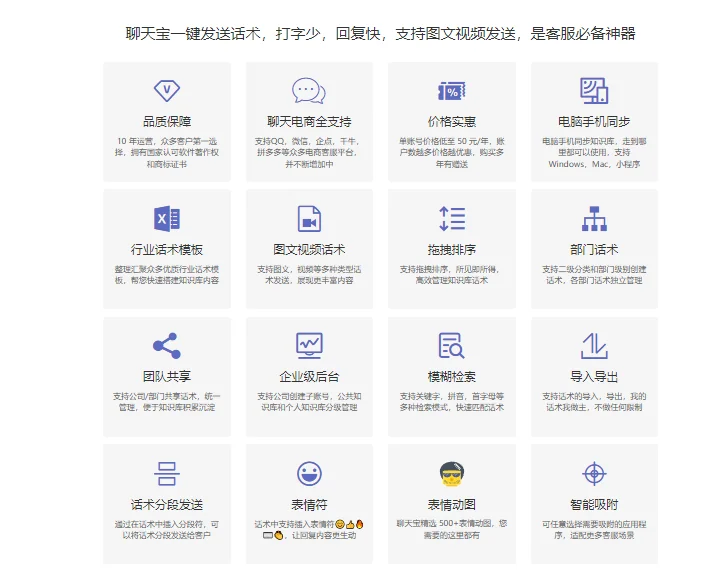Viewport: 724px width, 580px height.
Task: Click the 表情符 card title
Action: [x=309, y=505]
